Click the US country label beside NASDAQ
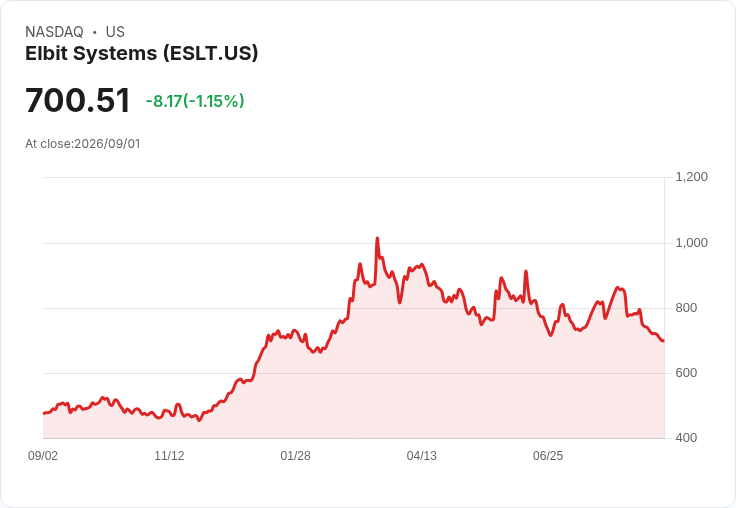 click(115, 32)
